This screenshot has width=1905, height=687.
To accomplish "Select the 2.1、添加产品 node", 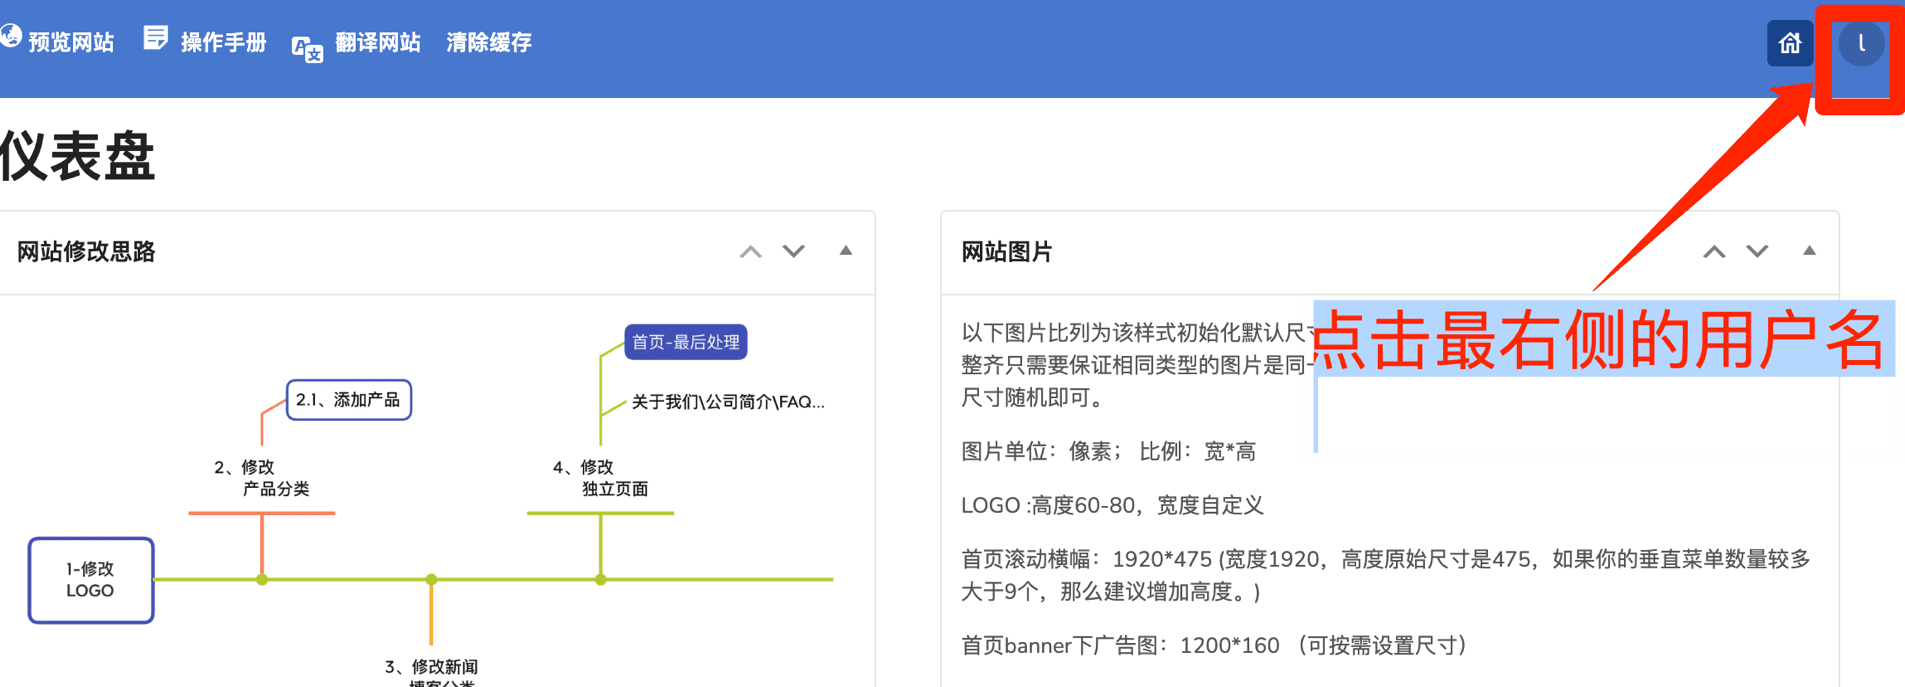I will click(348, 400).
